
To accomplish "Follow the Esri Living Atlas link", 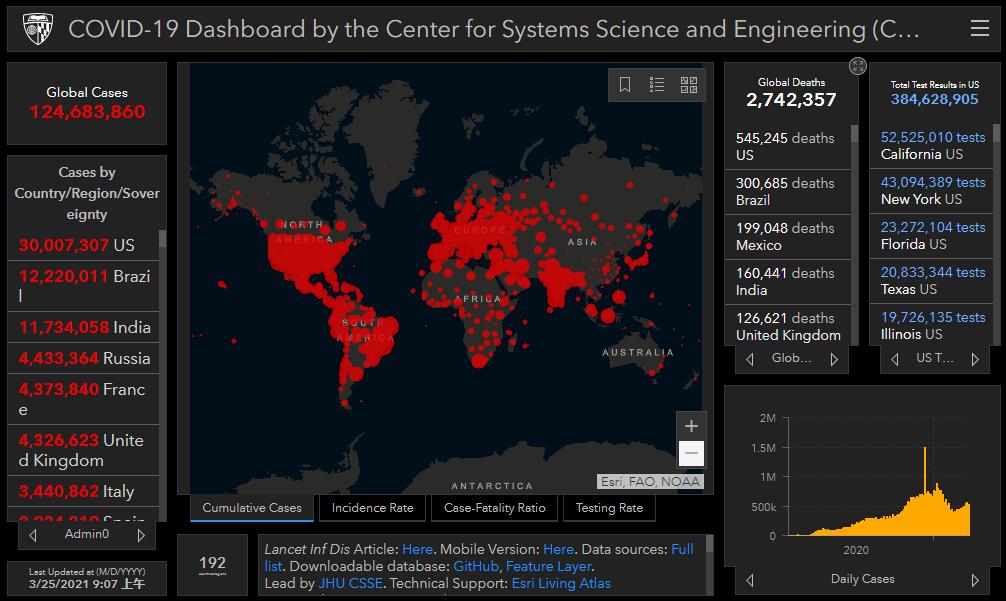I will (561, 583).
